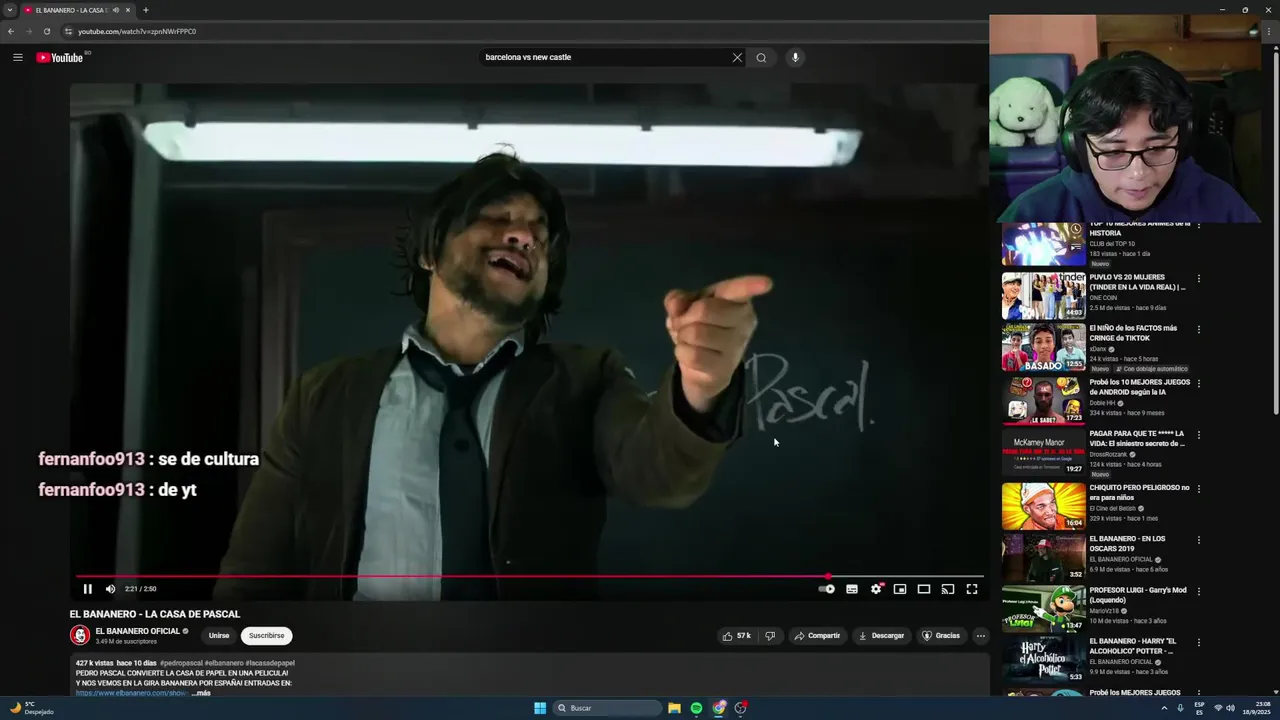Open options for 'PAGAR PARA QUE TE' video
This screenshot has height=720, width=1280.
[x=1199, y=435]
